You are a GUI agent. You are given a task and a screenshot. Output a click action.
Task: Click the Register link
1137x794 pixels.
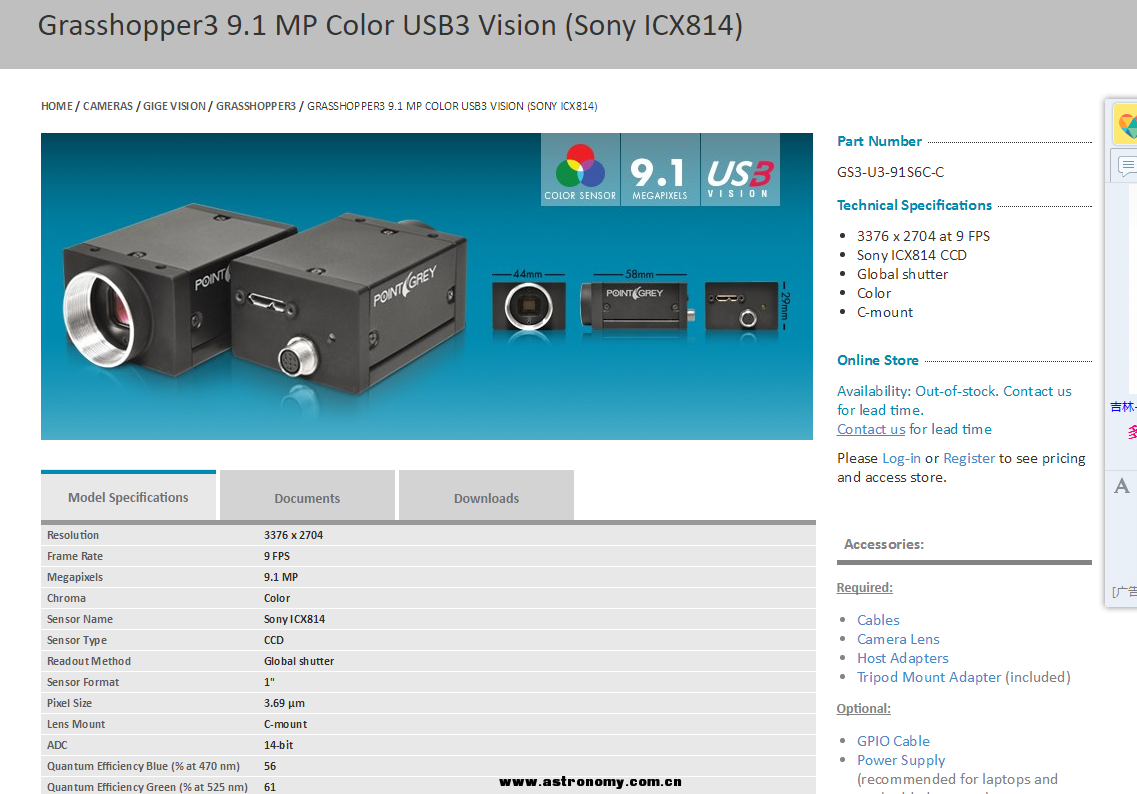[x=969, y=458]
